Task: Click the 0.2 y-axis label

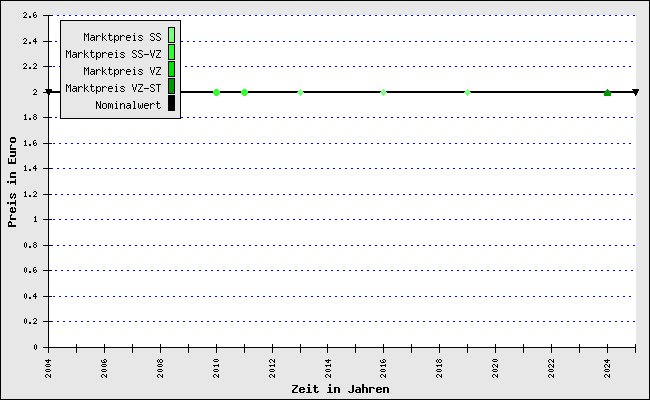Action: pyautogui.click(x=30, y=321)
